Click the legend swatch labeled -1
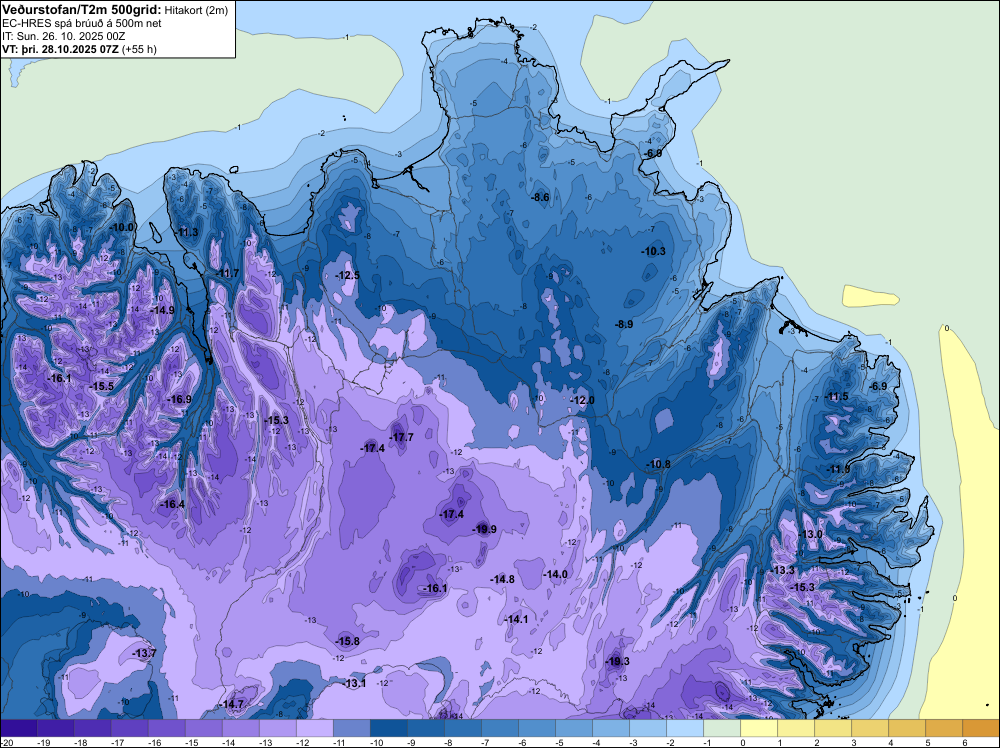1000x748 pixels. pos(721,728)
